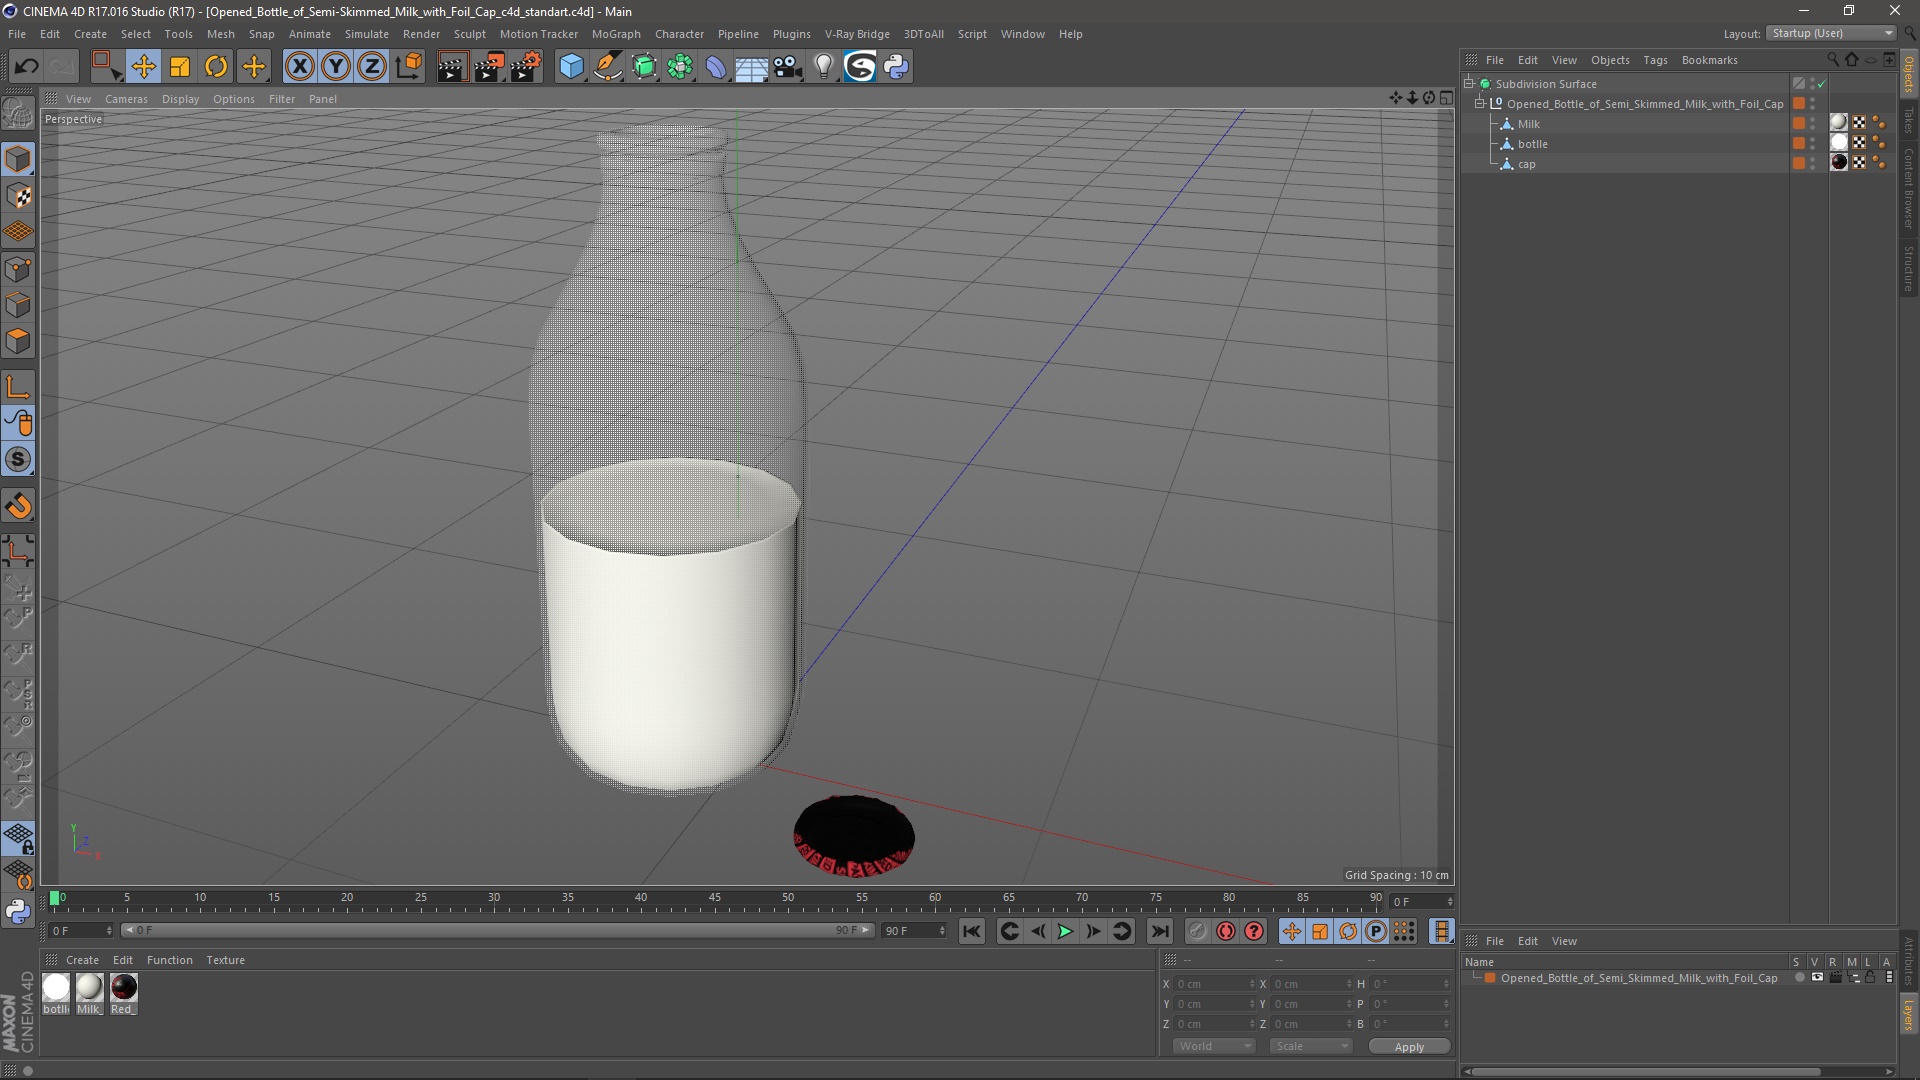
Task: Add a Light object
Action: tap(823, 67)
